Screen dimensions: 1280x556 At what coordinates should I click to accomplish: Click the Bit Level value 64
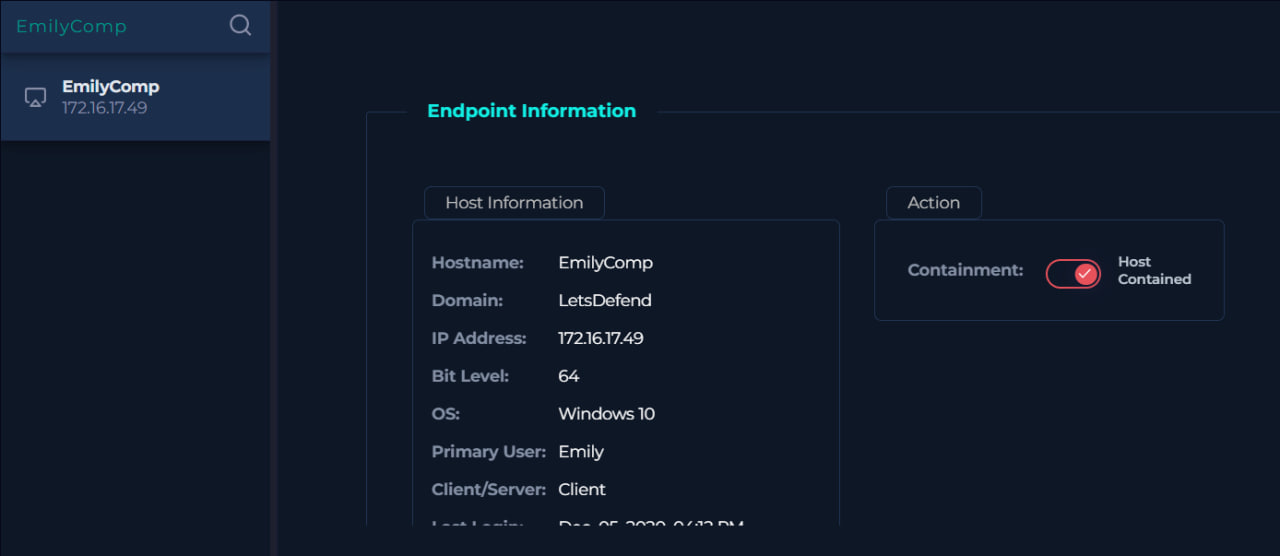(568, 377)
